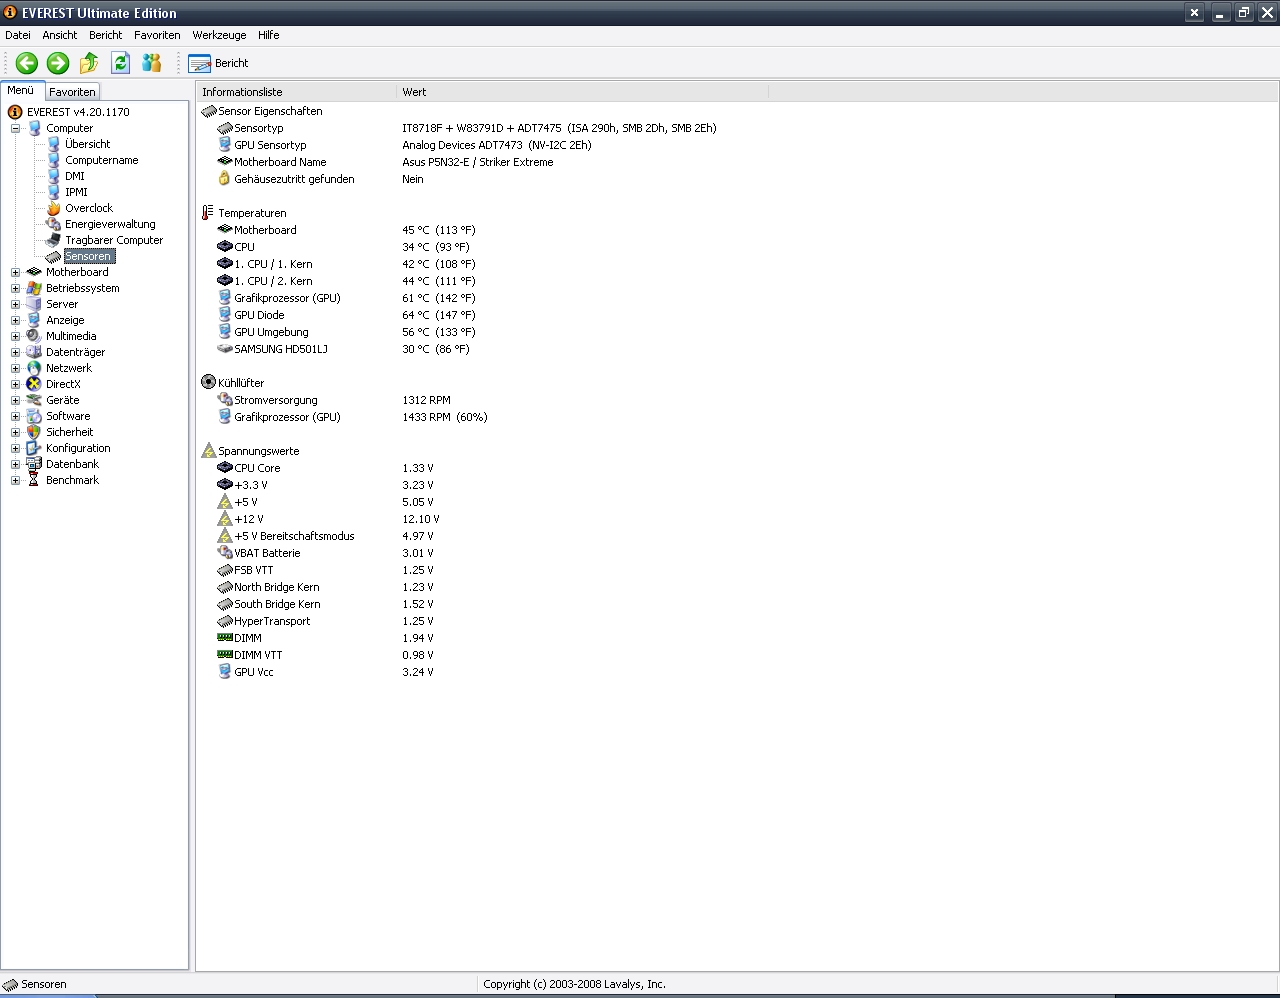Screen dimensions: 1280x998
Task: Expand the Software tree node
Action: (16, 416)
